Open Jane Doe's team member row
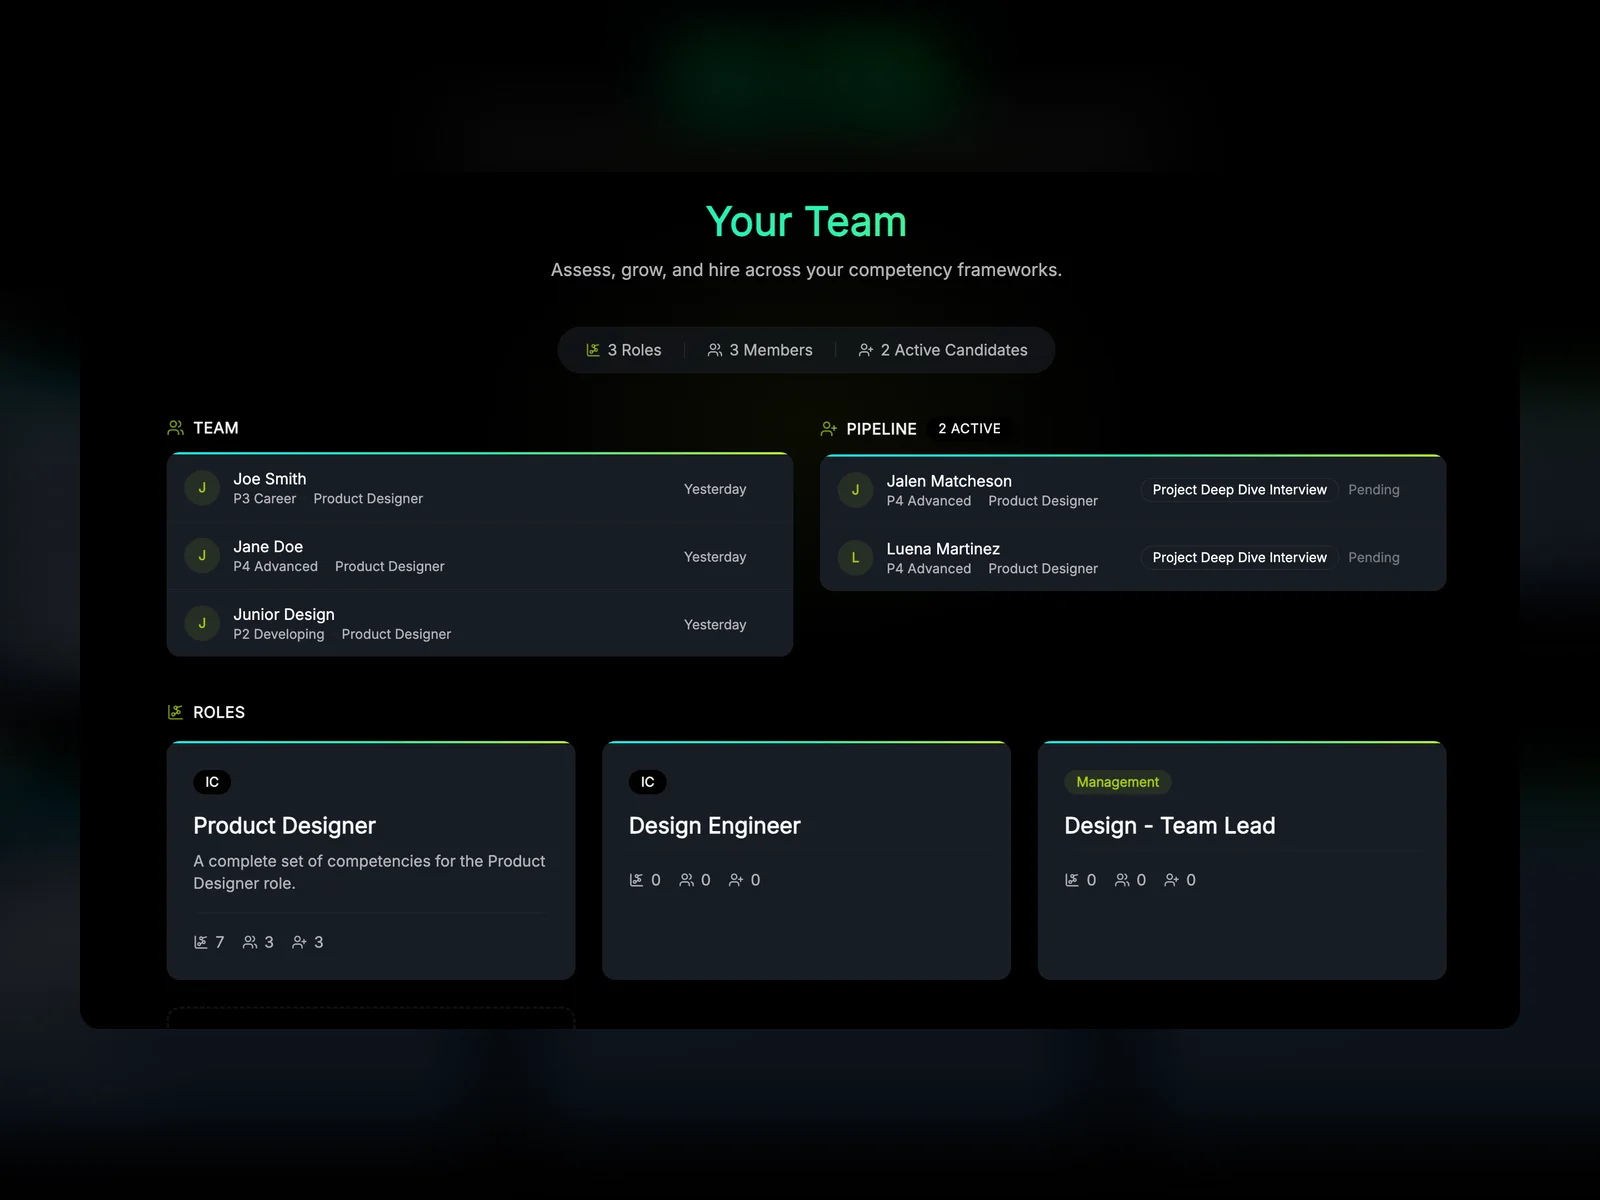The width and height of the screenshot is (1600, 1200). point(480,556)
